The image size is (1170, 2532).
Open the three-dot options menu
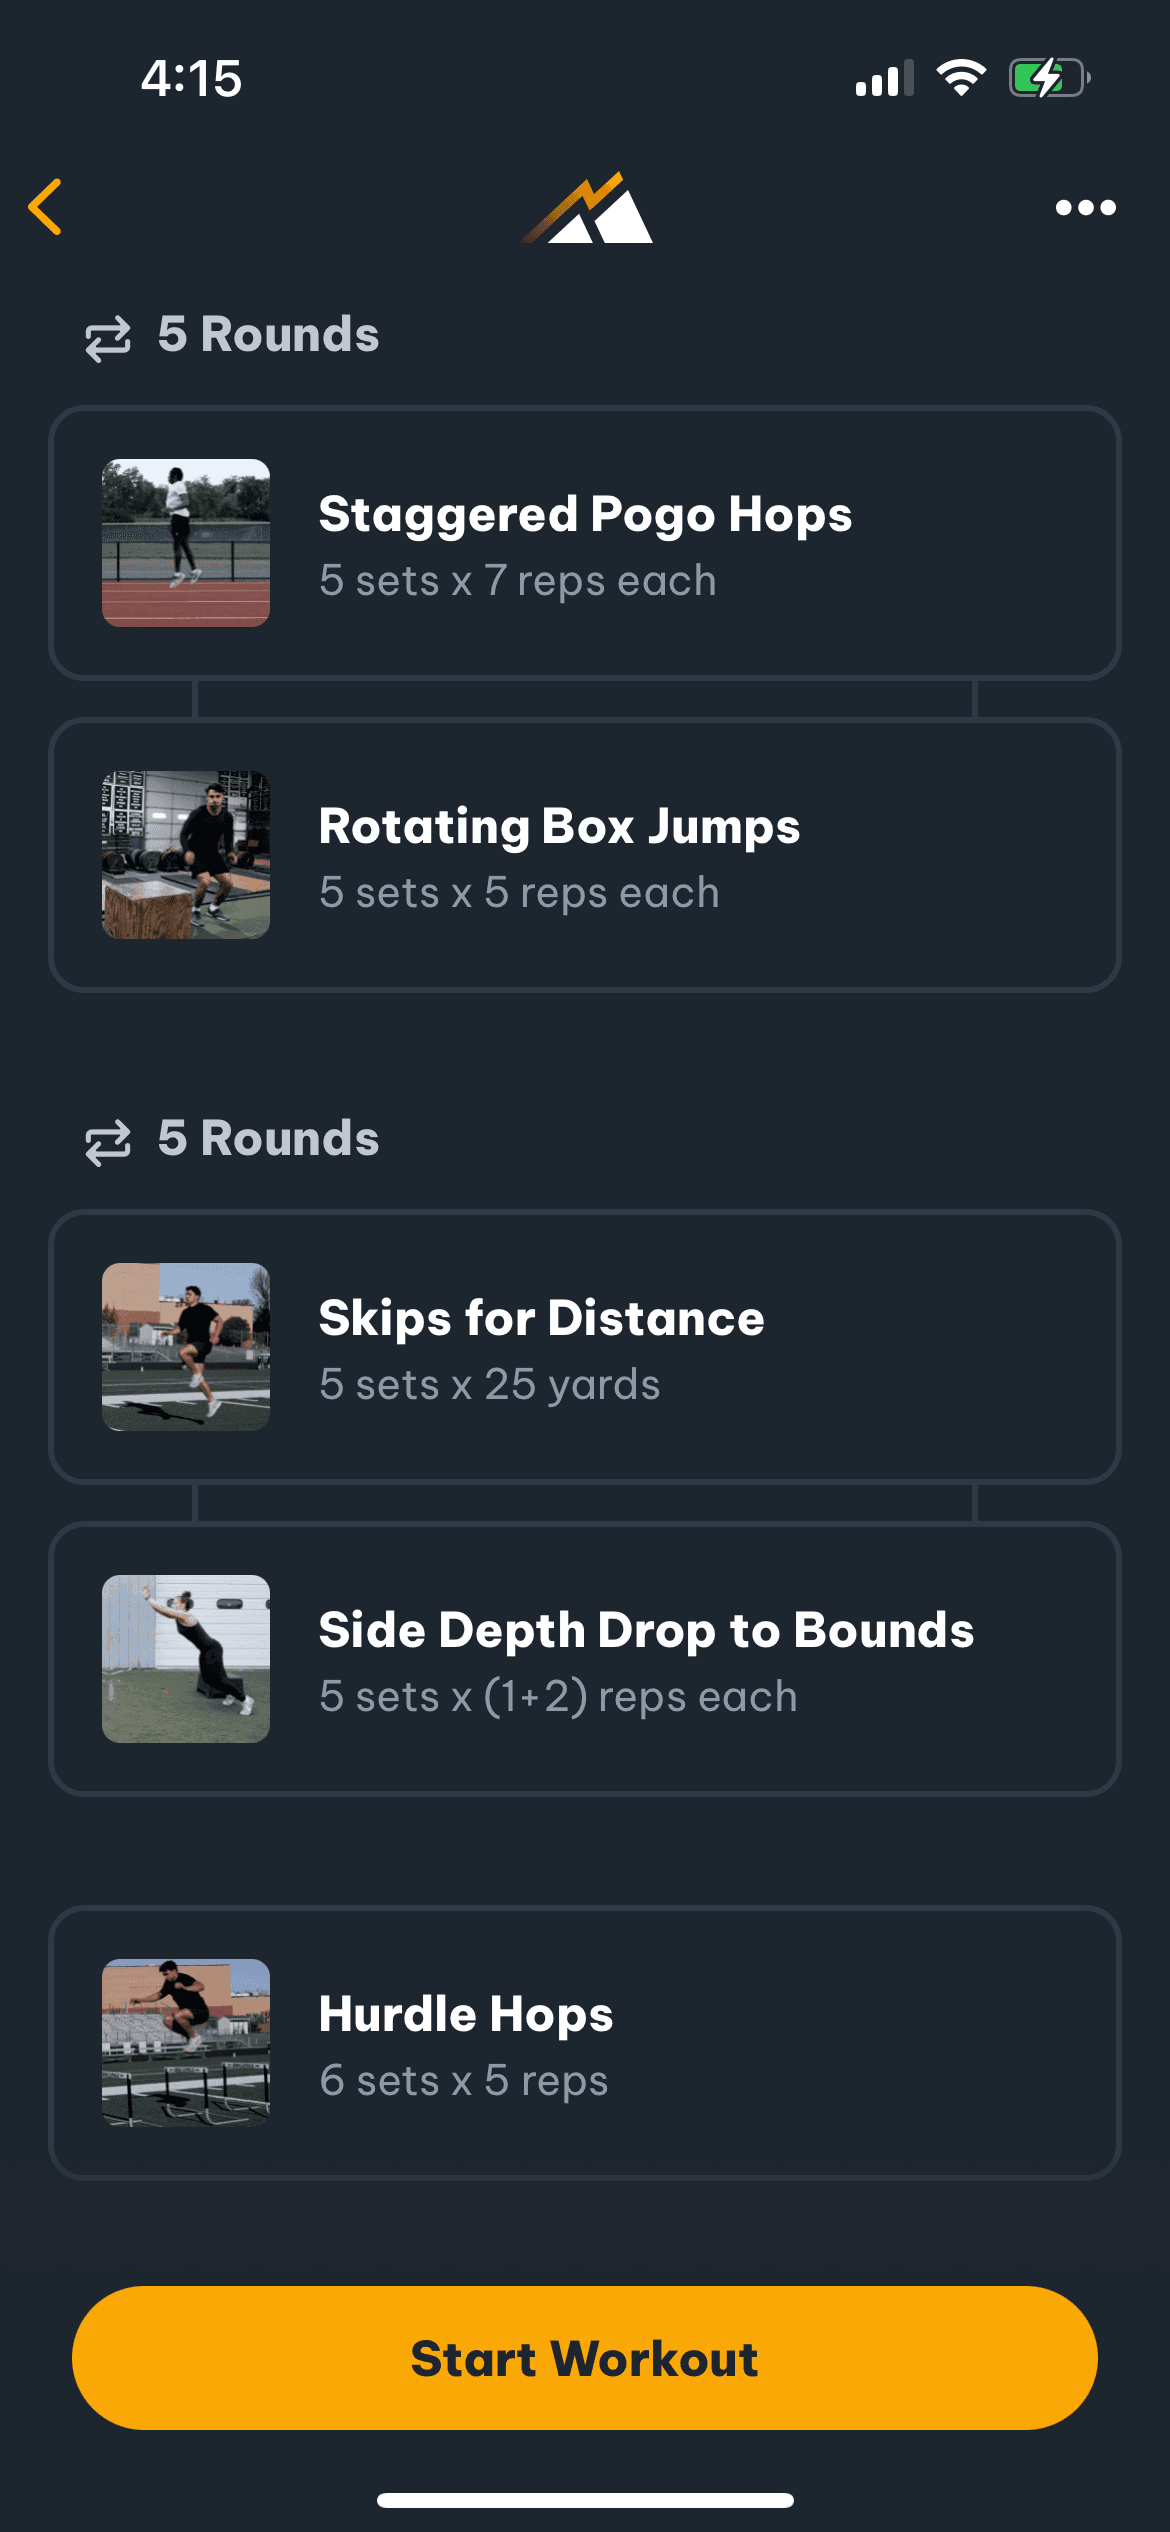click(x=1086, y=207)
